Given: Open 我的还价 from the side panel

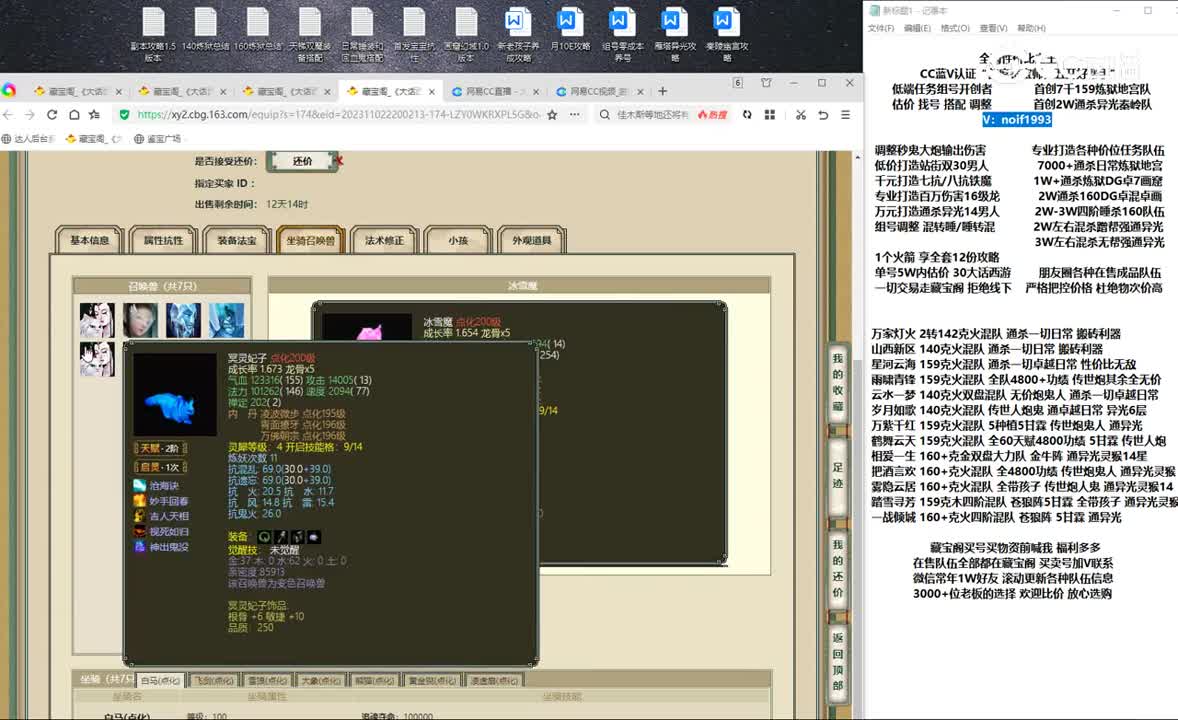Looking at the screenshot, I should click(838, 568).
